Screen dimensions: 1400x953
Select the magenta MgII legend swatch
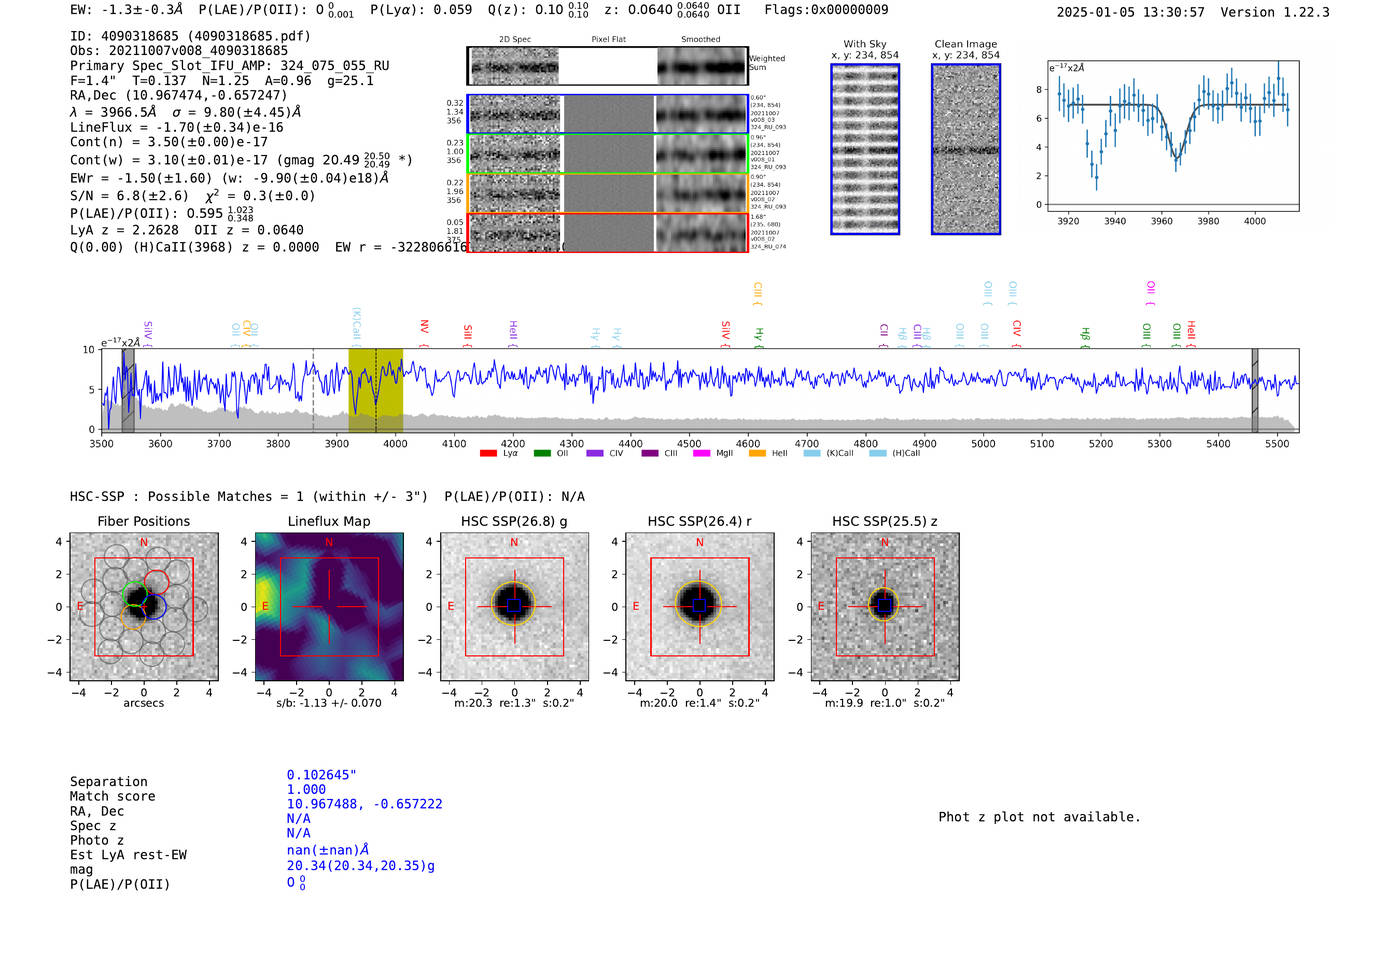point(701,454)
